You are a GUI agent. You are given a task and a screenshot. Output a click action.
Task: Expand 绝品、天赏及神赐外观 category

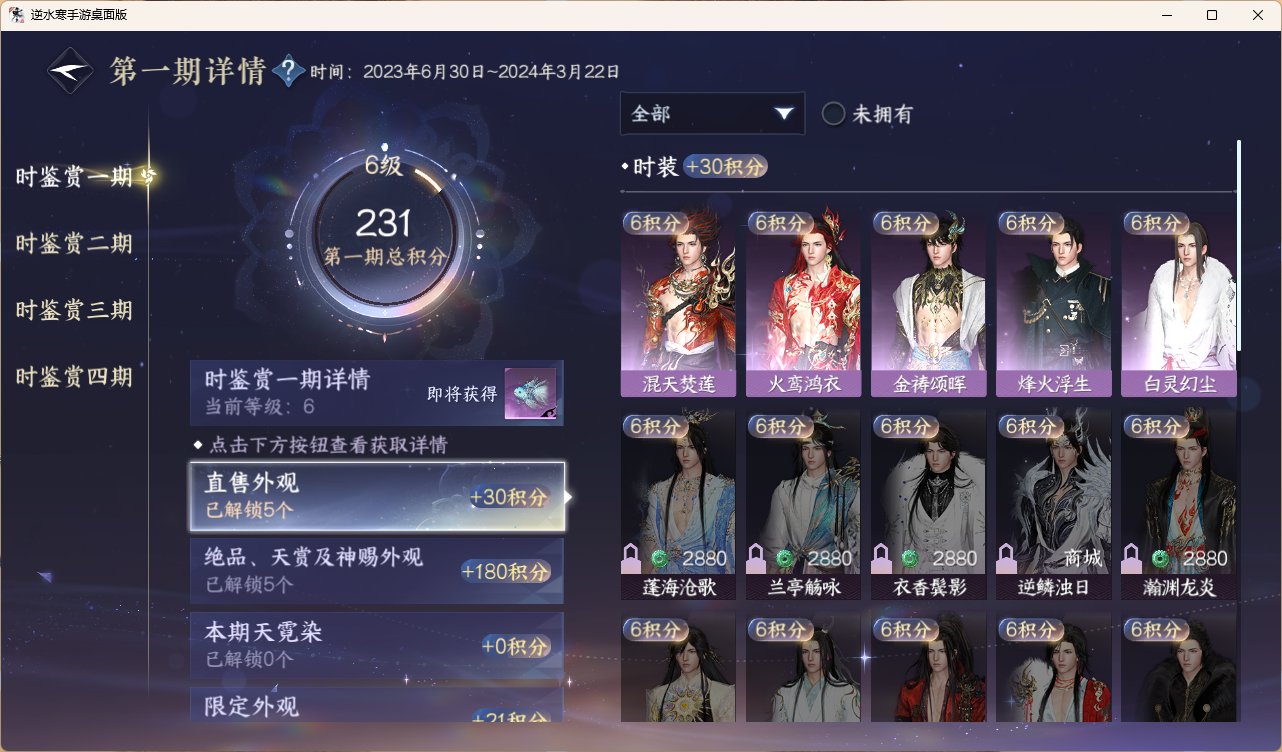point(377,571)
